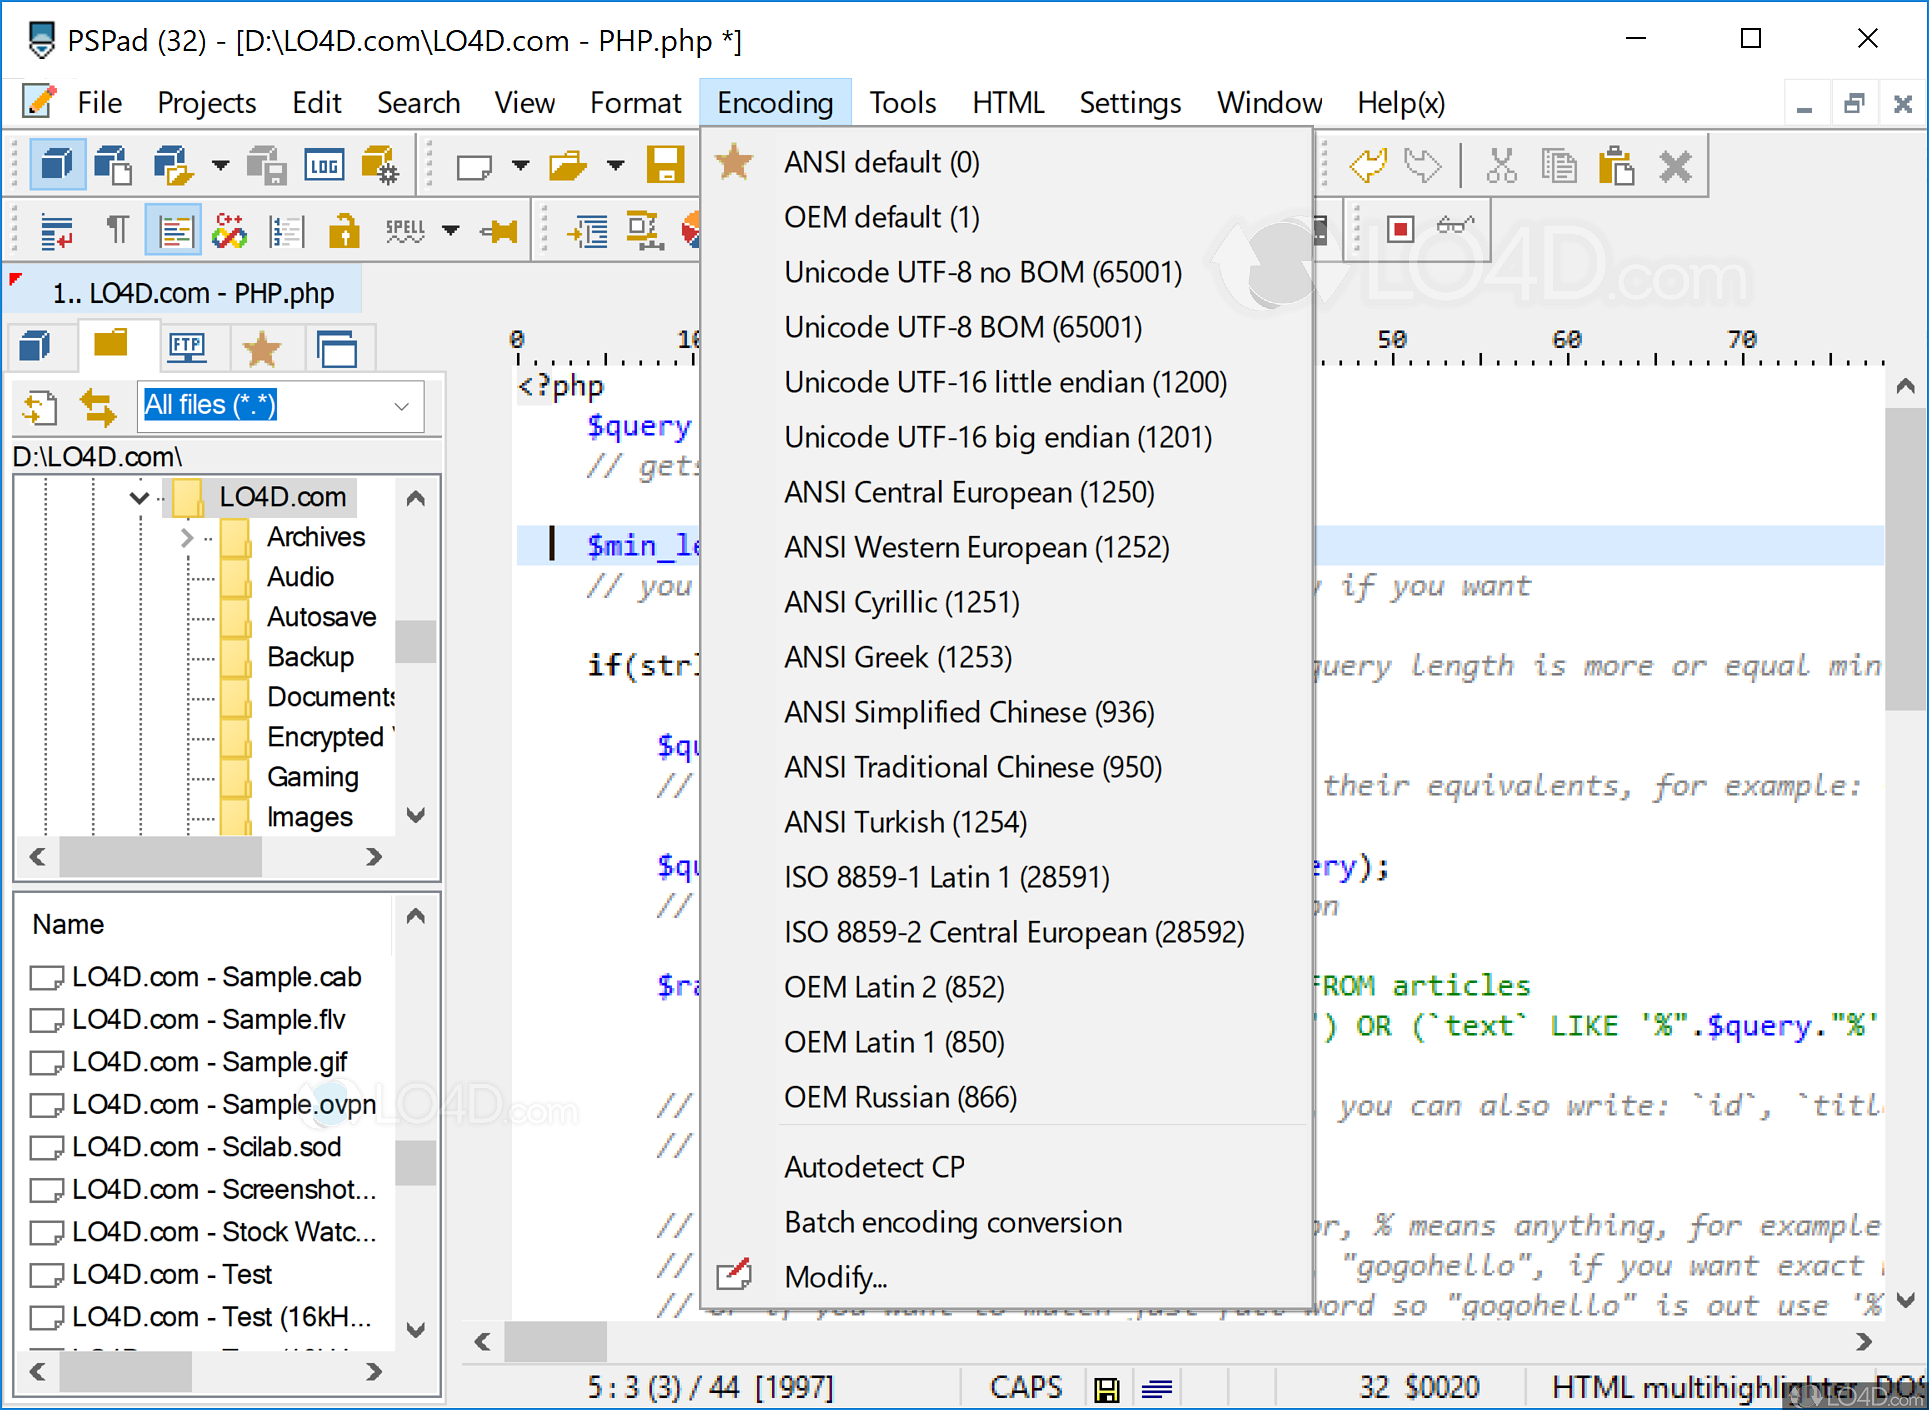The image size is (1929, 1410).
Task: Click the open padlock read-only icon
Action: [x=343, y=231]
